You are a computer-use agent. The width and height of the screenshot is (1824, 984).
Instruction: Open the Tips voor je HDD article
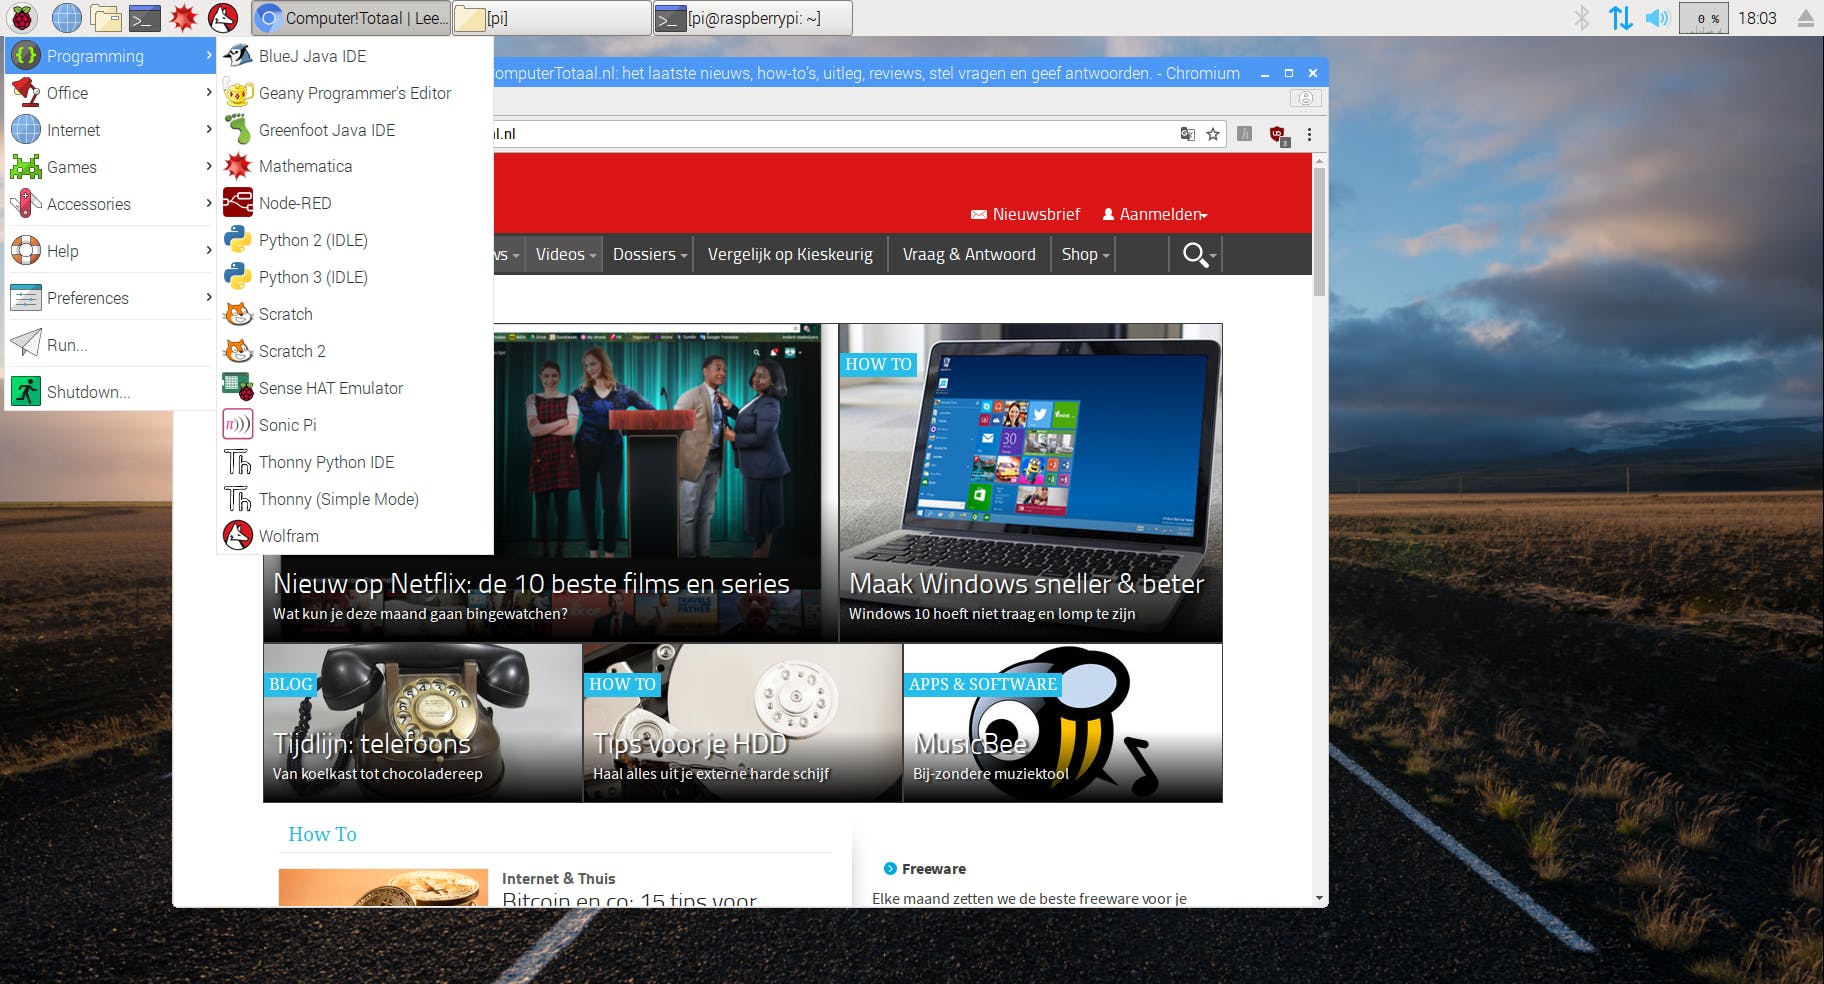click(743, 723)
